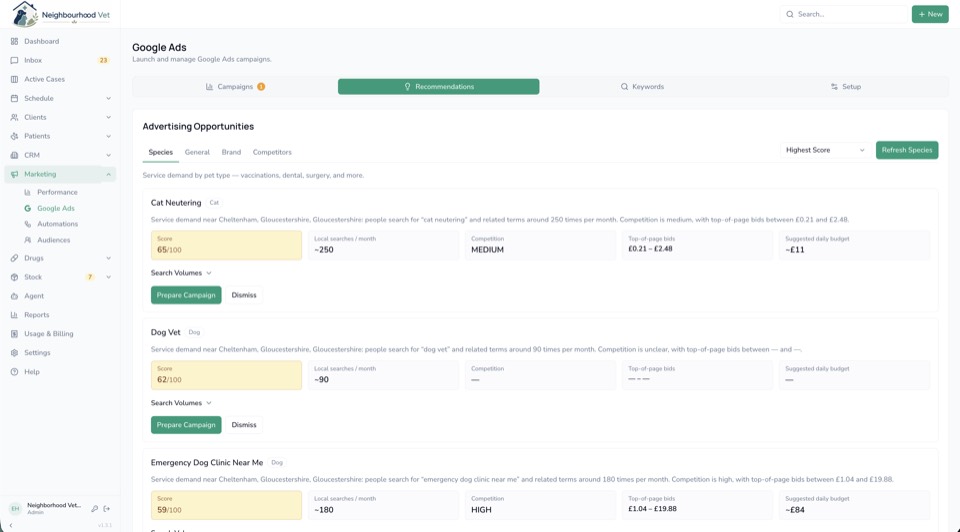The image size is (960, 532).
Task: Click the green New button
Action: coord(930,14)
